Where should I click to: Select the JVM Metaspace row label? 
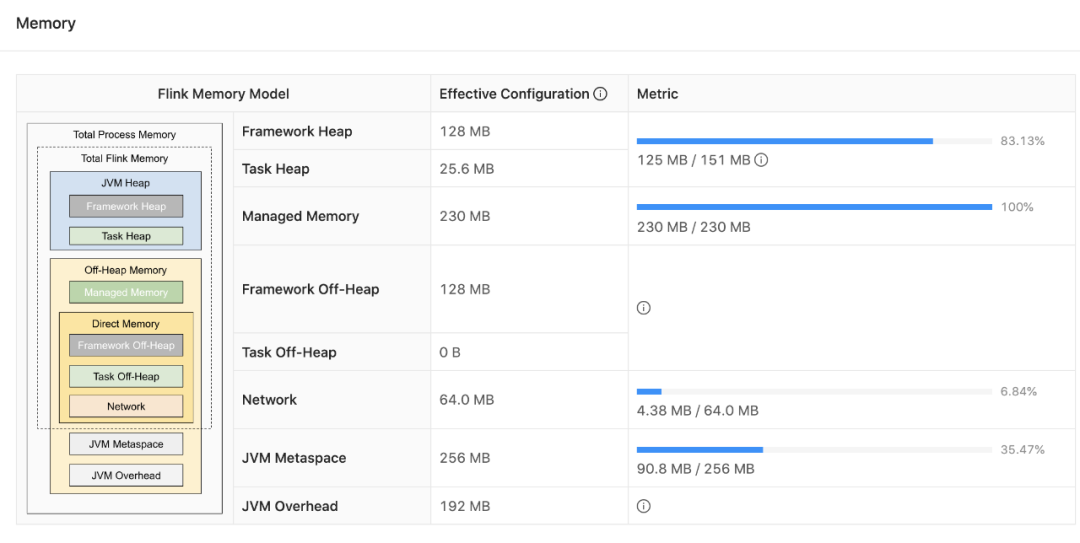(294, 458)
